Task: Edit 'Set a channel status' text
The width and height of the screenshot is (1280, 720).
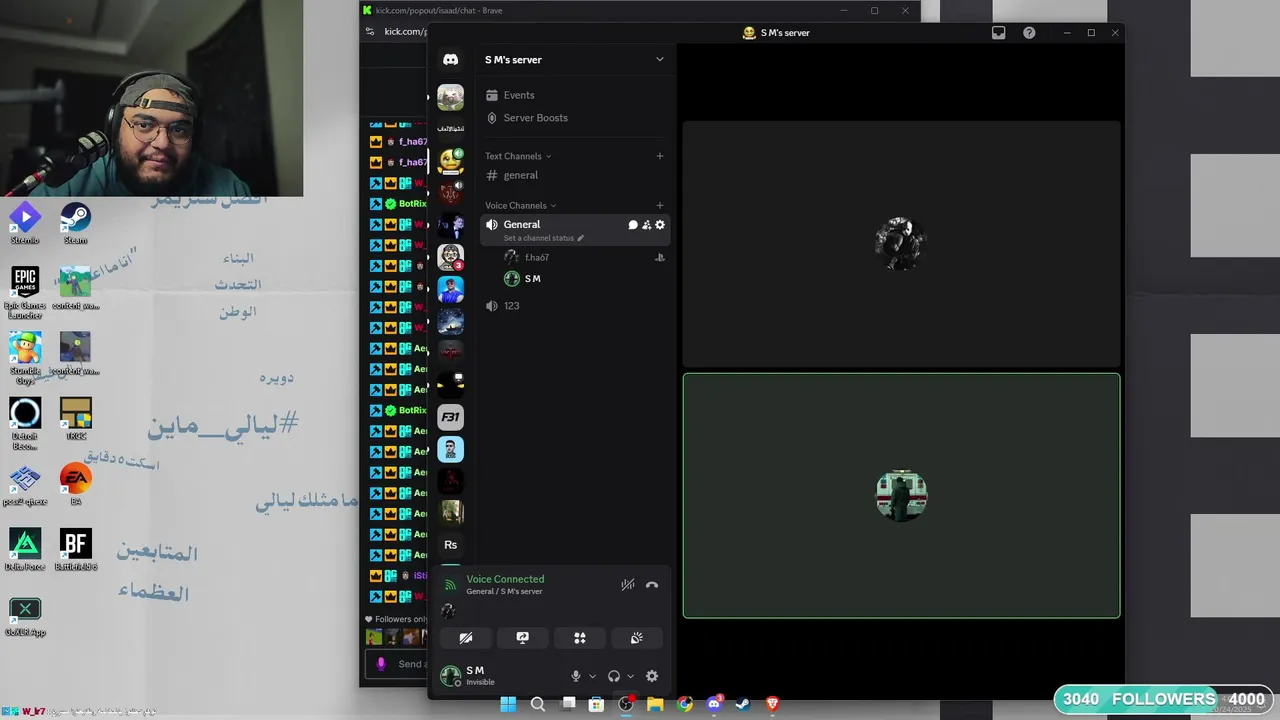Action: tap(543, 238)
